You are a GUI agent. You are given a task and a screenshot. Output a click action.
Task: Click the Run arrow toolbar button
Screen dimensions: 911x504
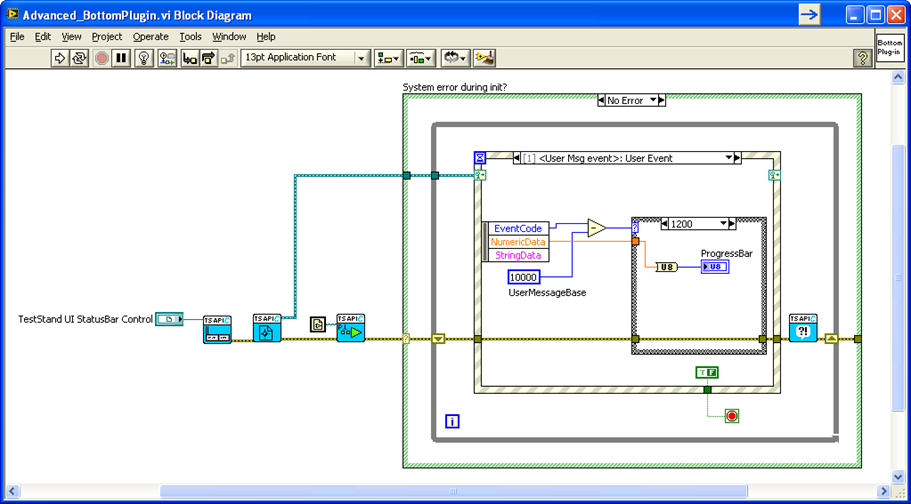[60, 58]
